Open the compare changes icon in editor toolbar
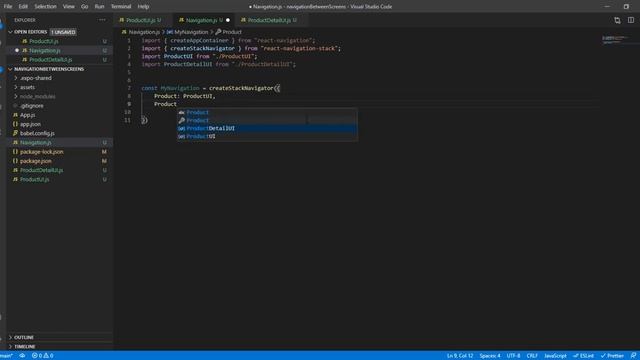The image size is (640, 360). click(617, 20)
